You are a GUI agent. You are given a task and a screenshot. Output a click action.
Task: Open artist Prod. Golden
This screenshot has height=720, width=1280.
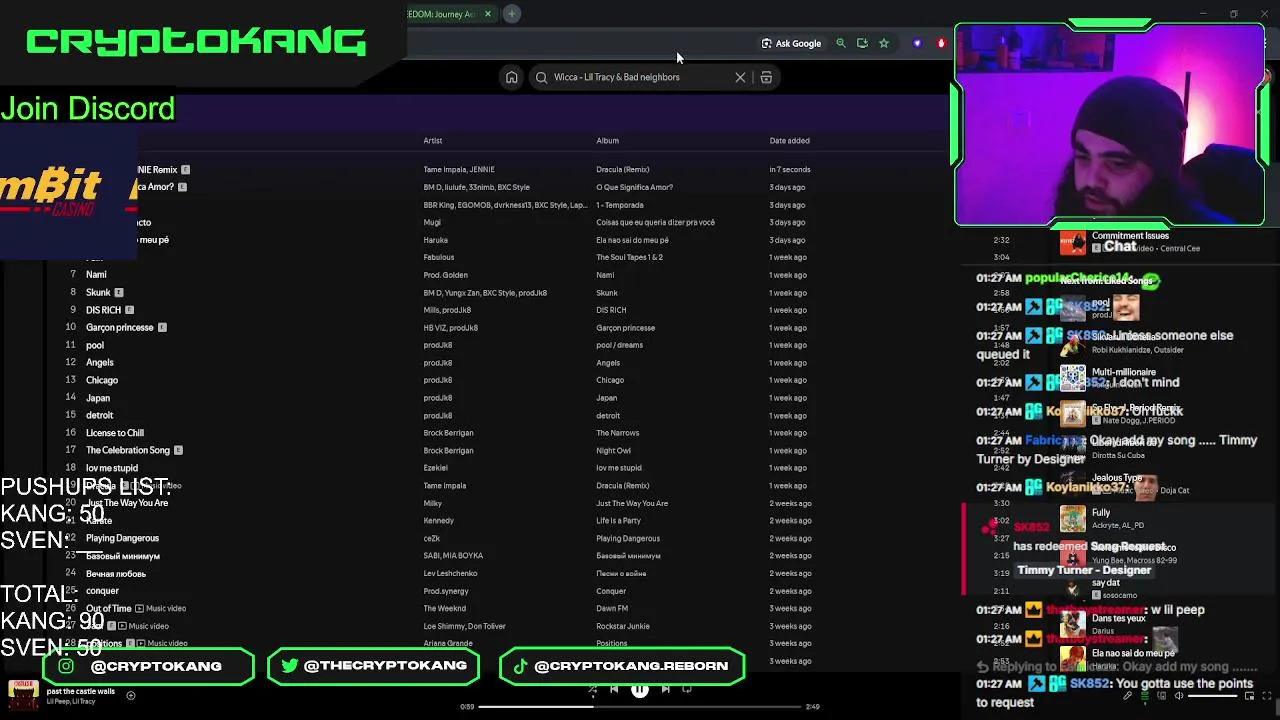tap(445, 275)
